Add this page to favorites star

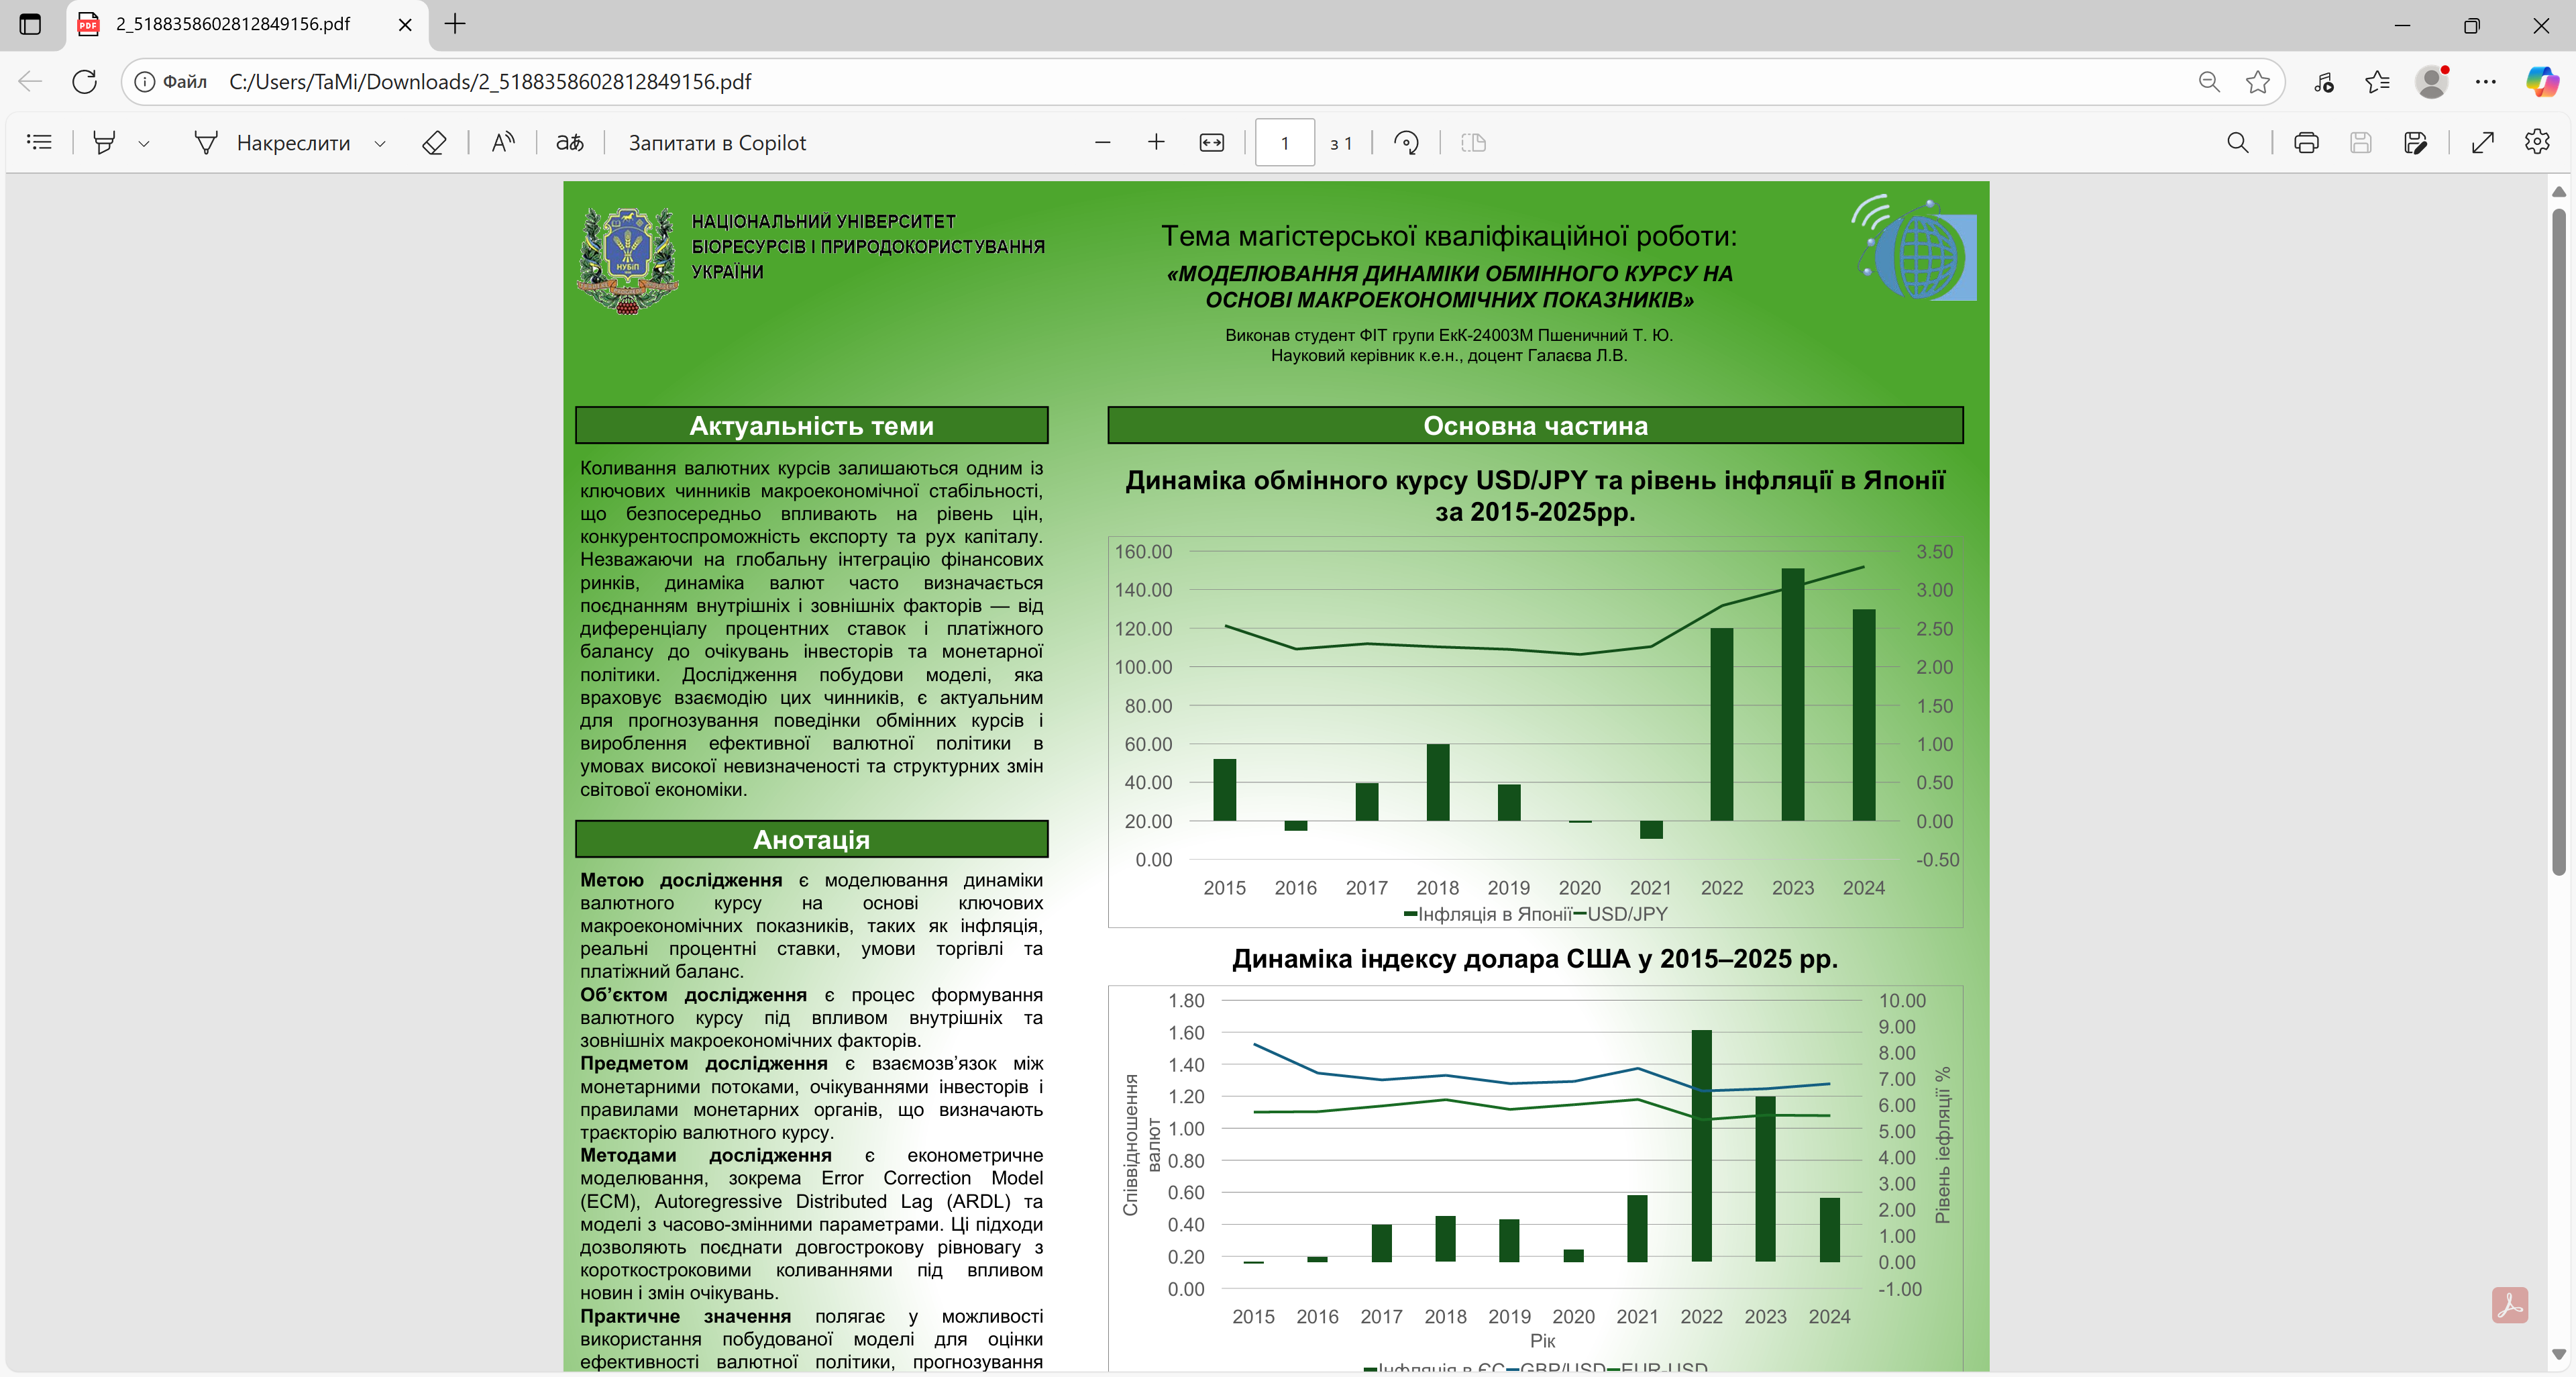click(2257, 82)
